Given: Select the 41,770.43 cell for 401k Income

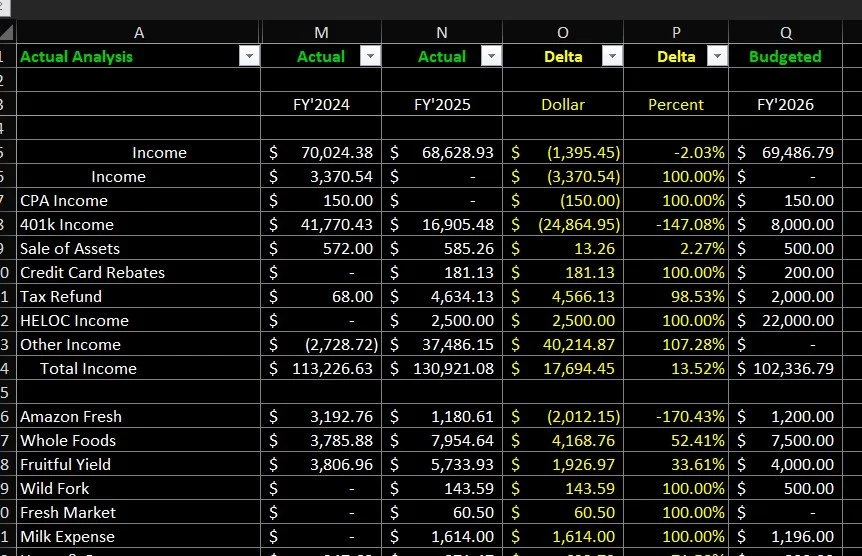Looking at the screenshot, I should click(321, 224).
